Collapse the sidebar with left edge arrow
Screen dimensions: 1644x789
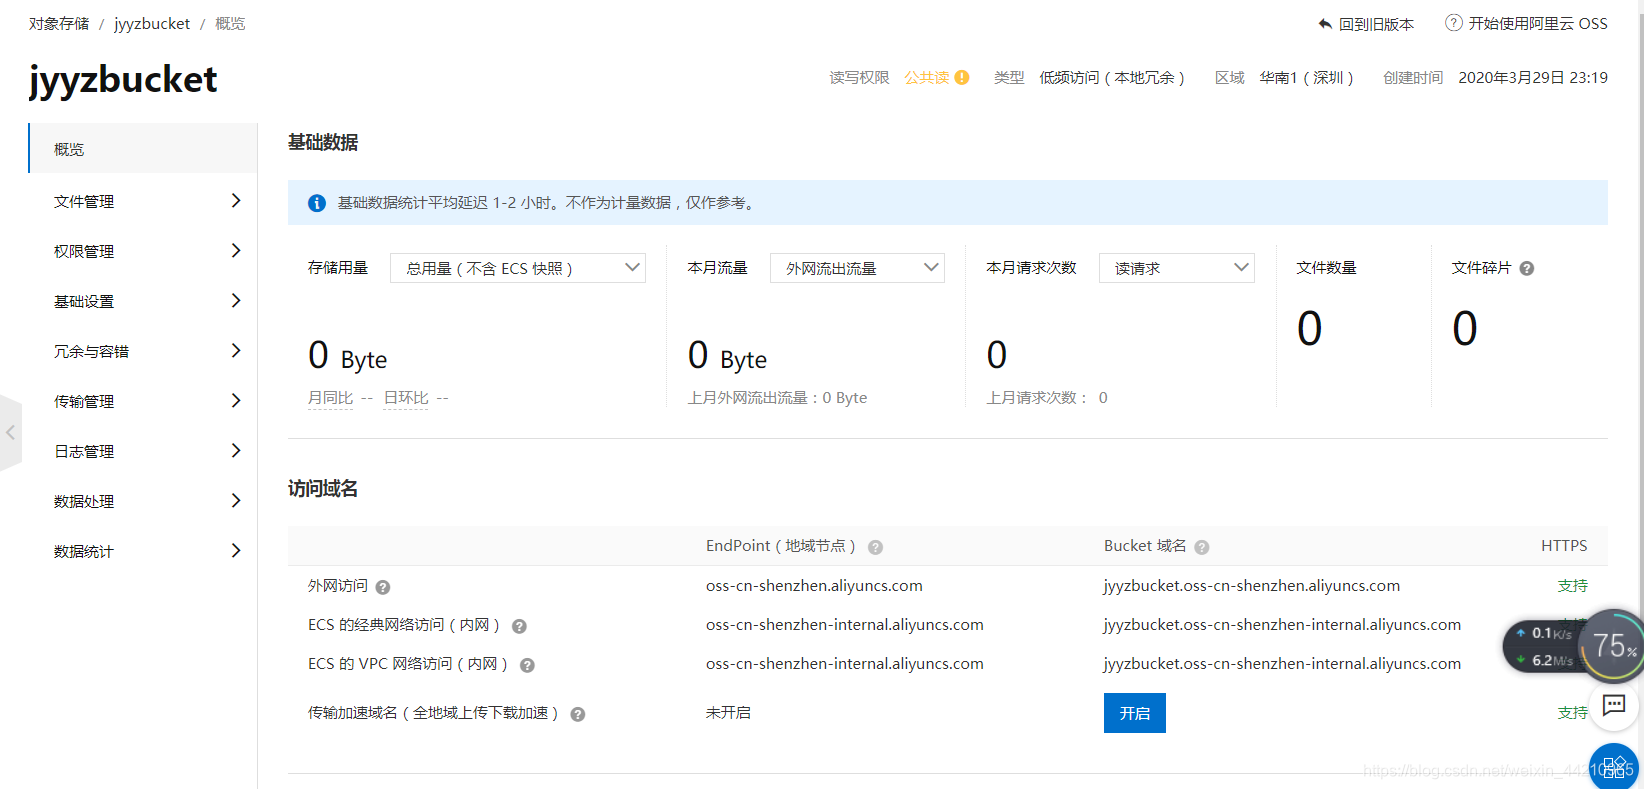[10, 433]
